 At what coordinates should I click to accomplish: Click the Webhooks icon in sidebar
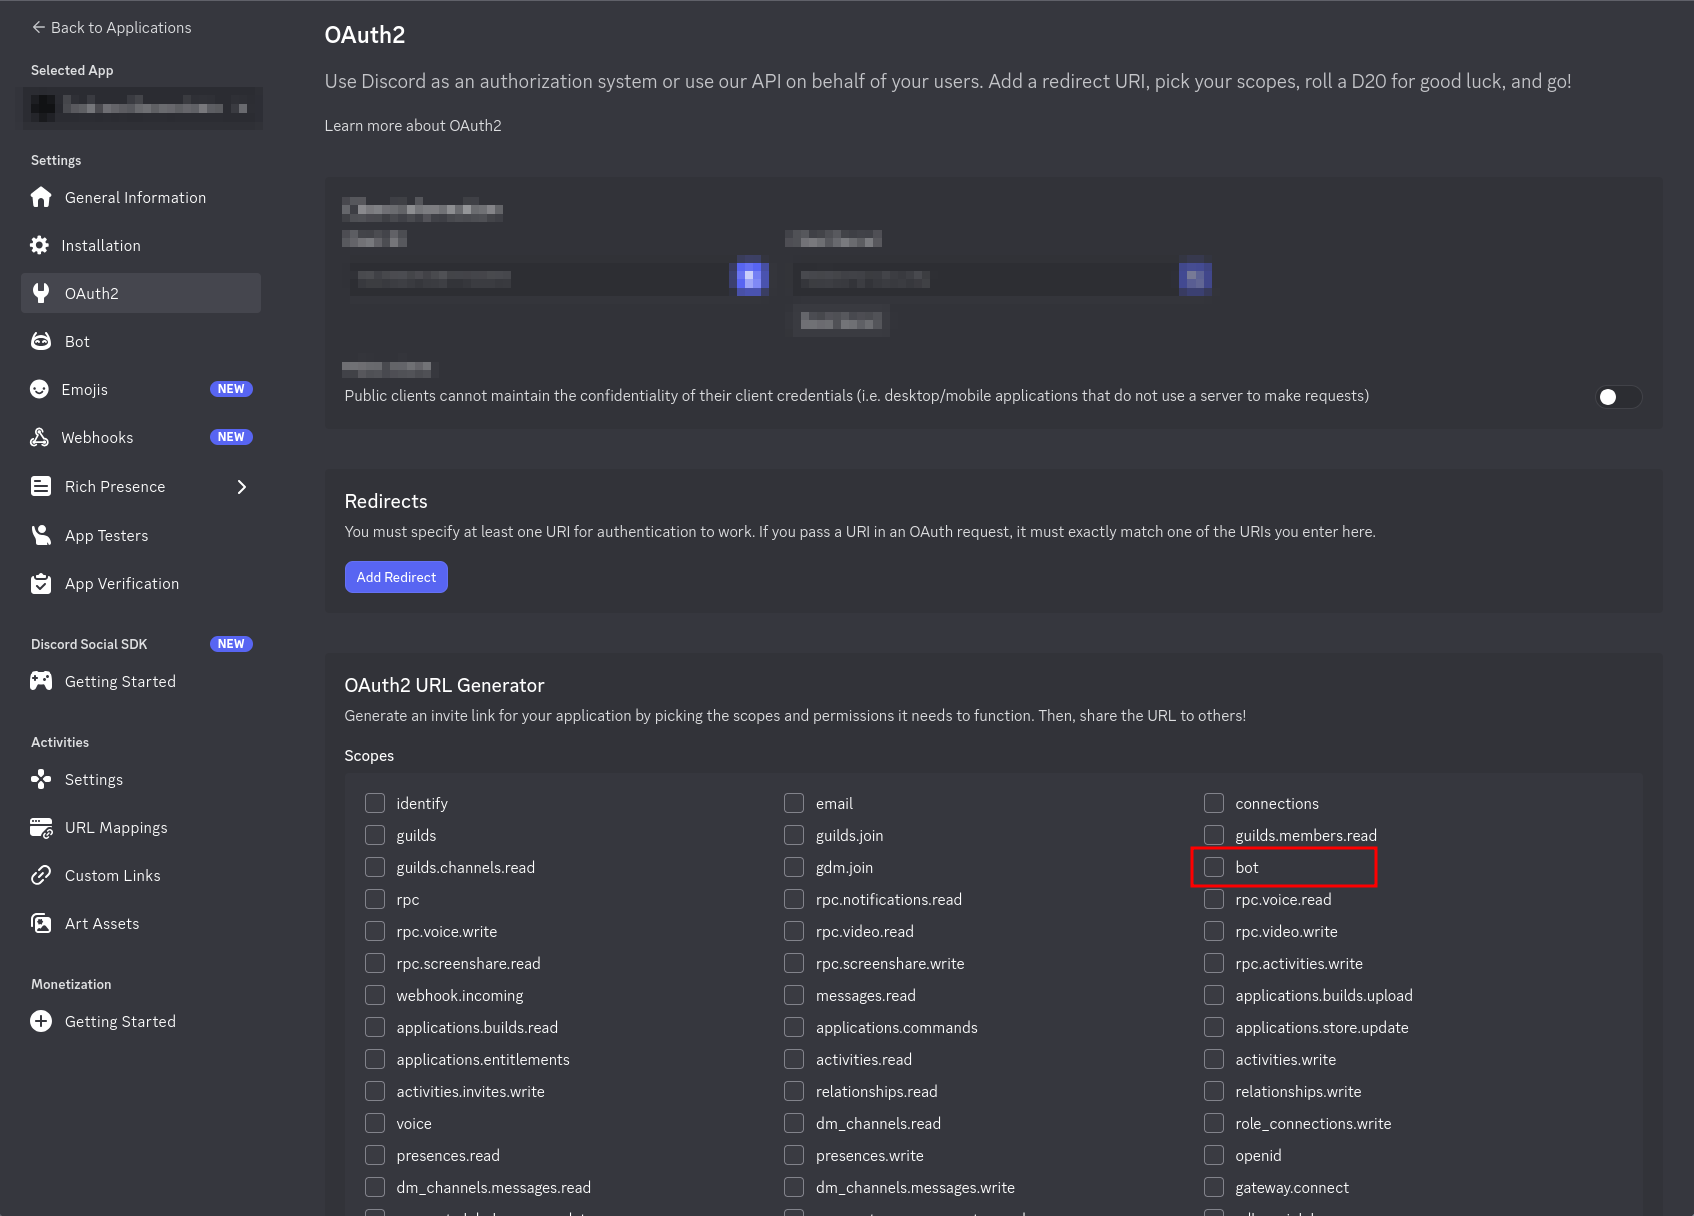click(x=39, y=437)
